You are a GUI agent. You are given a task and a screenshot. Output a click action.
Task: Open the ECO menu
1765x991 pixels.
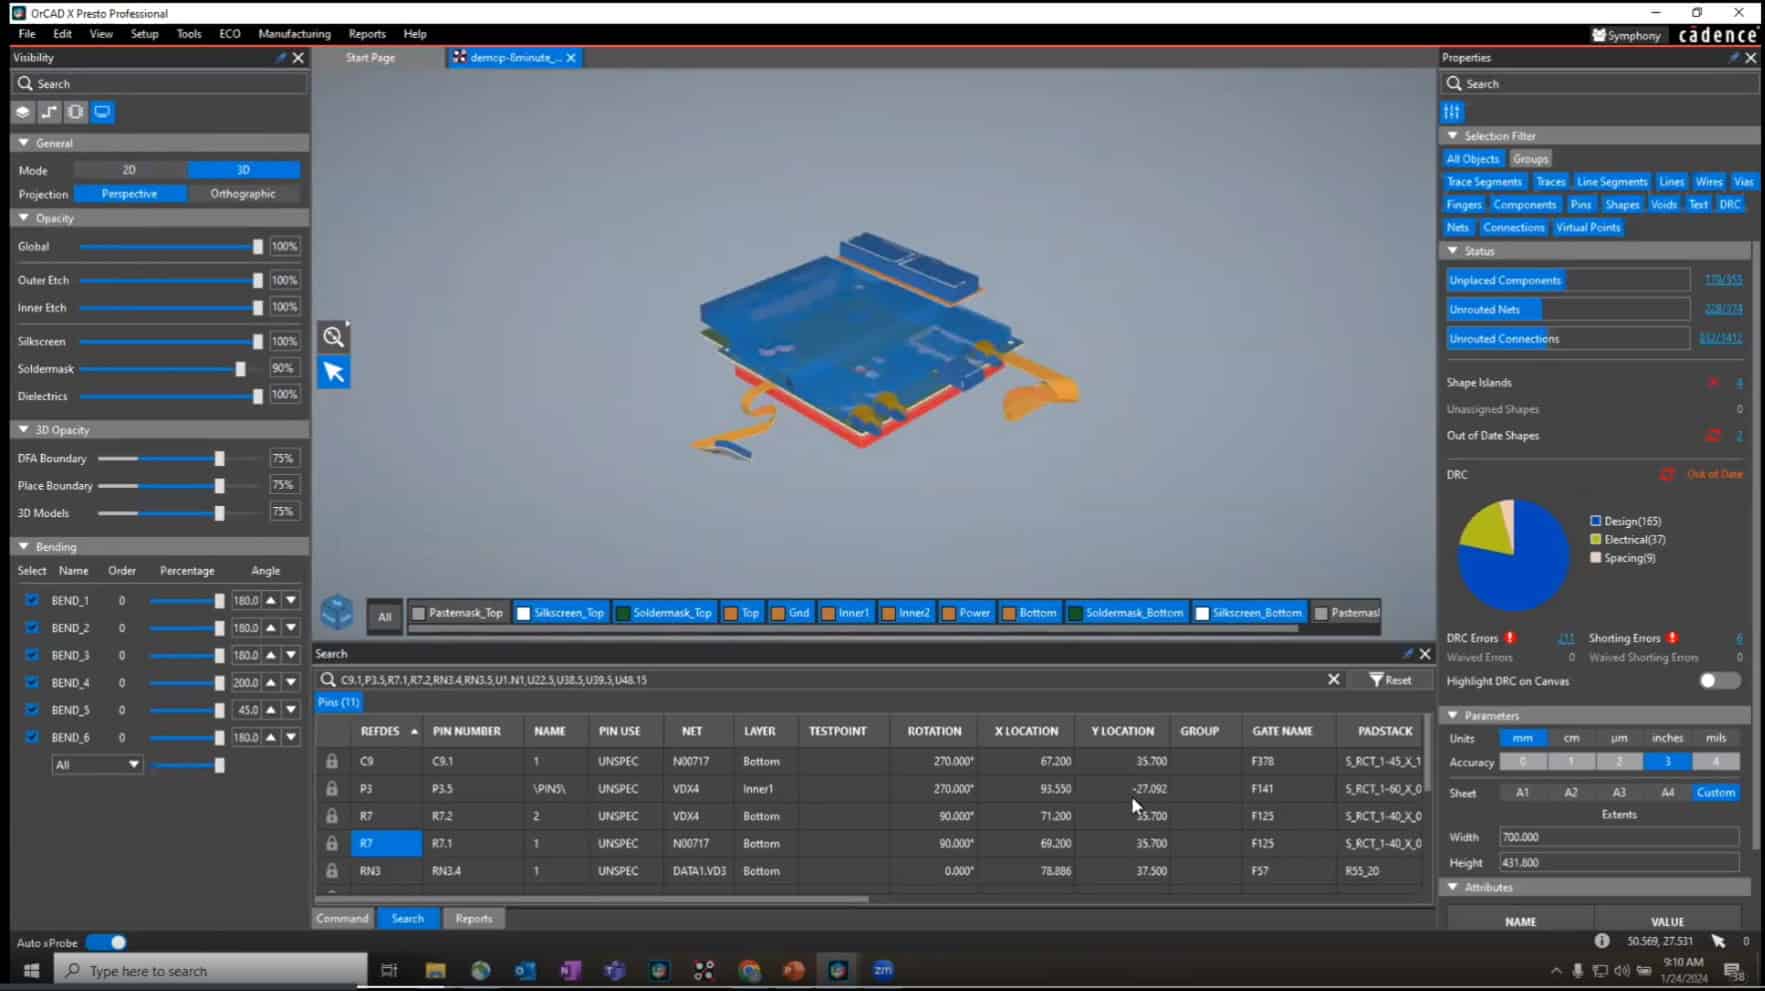pos(230,34)
